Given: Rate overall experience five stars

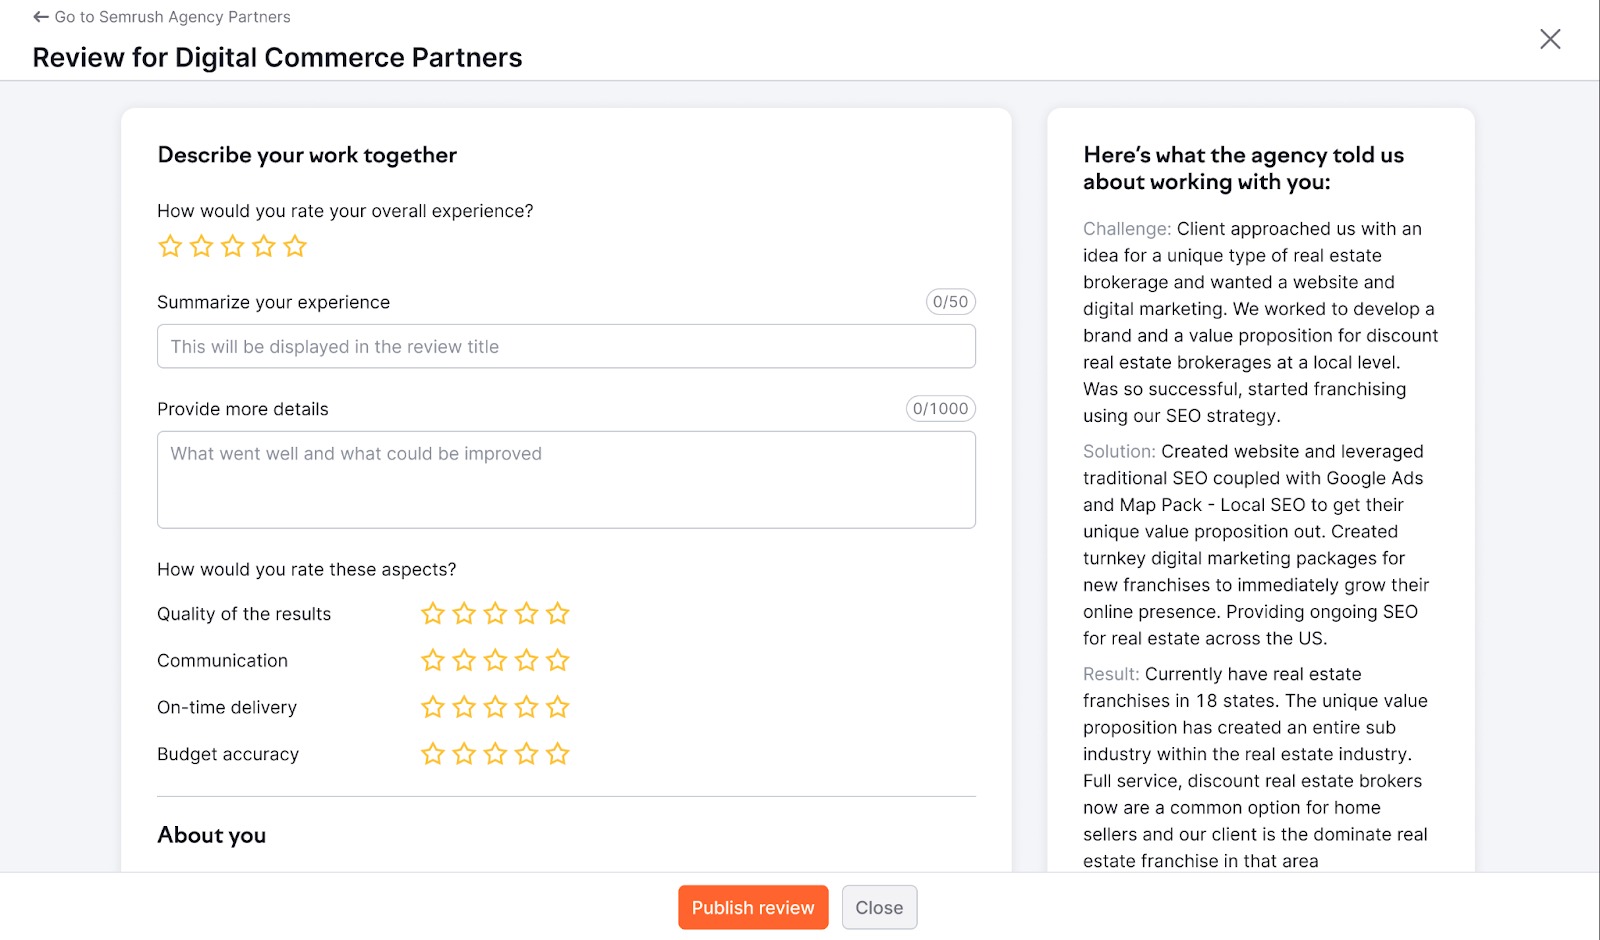Looking at the screenshot, I should (x=295, y=246).
